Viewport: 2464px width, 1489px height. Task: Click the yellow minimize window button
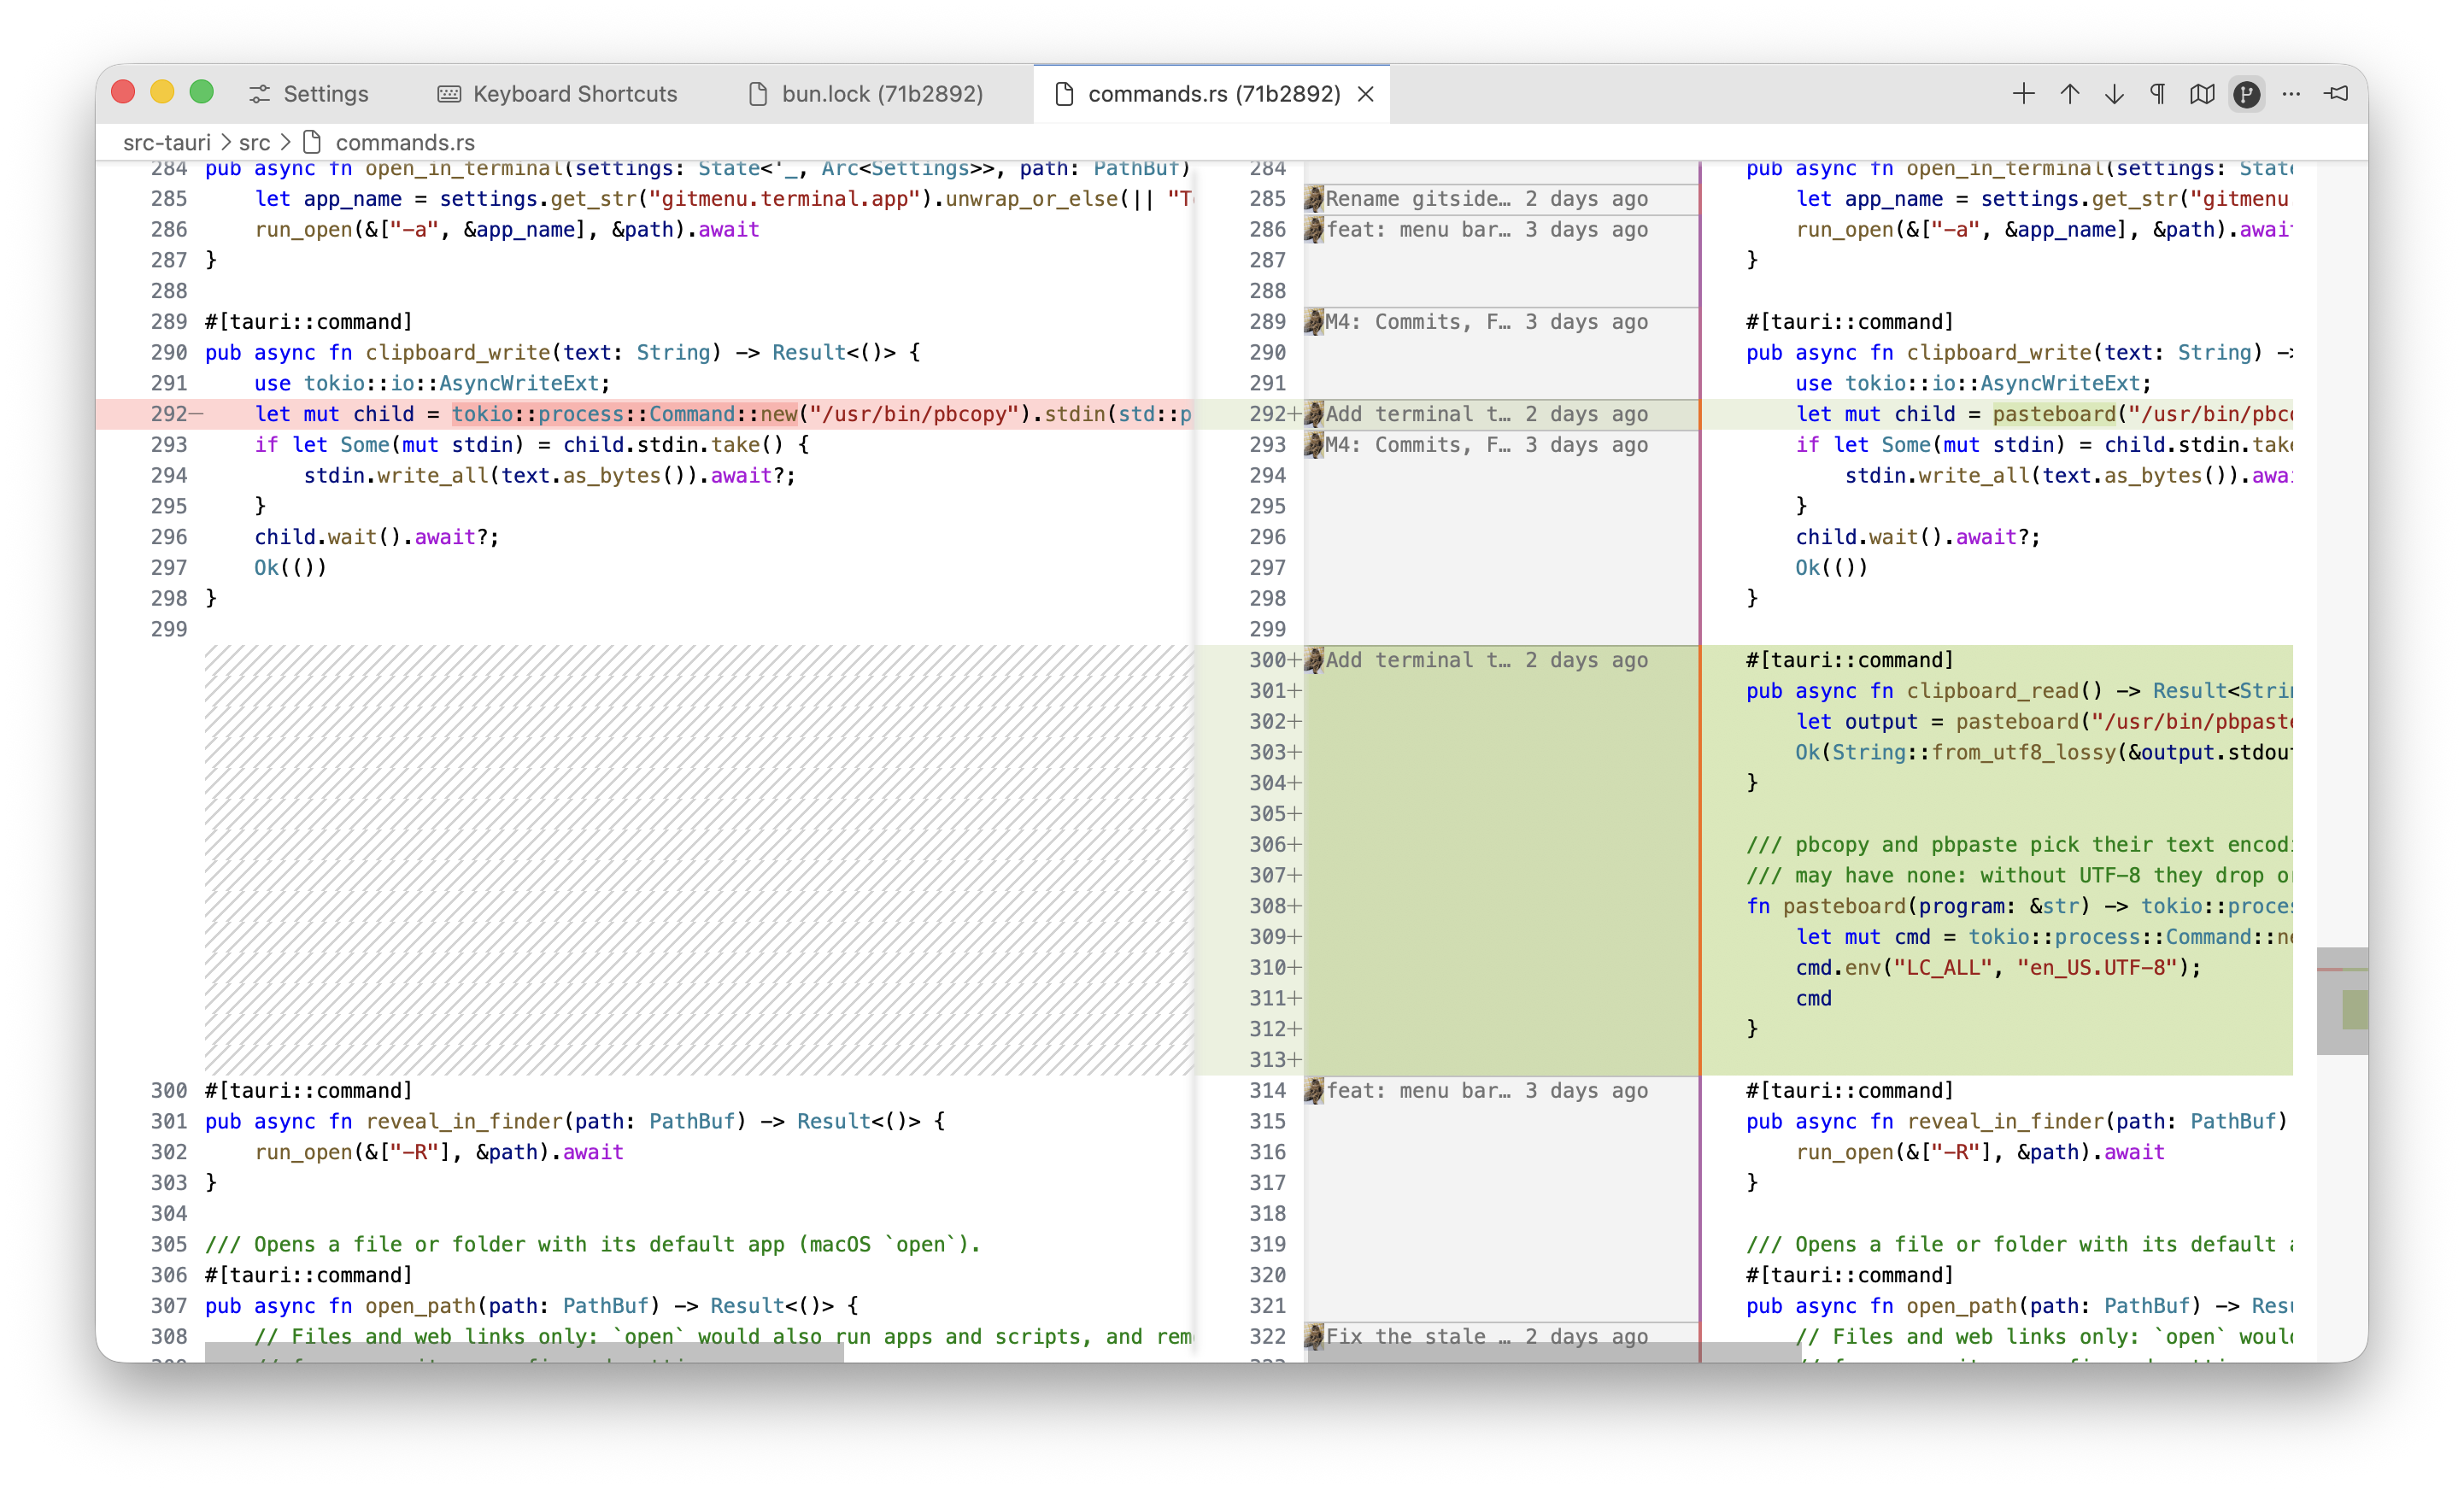tap(162, 93)
